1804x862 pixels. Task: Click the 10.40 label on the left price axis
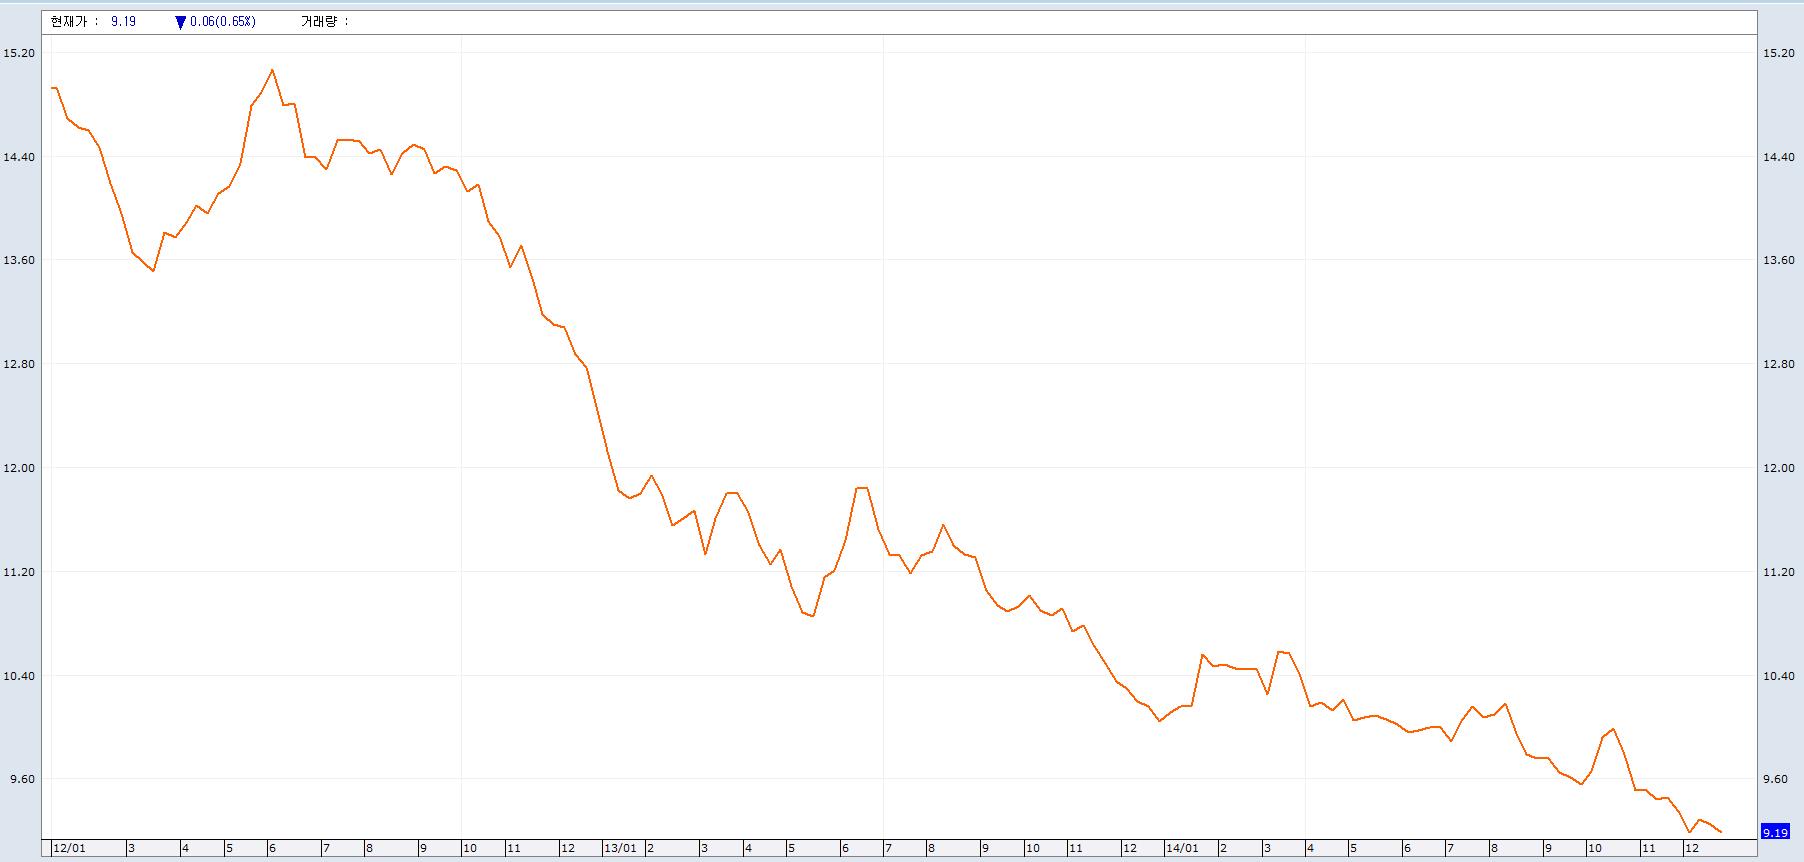tap(20, 676)
